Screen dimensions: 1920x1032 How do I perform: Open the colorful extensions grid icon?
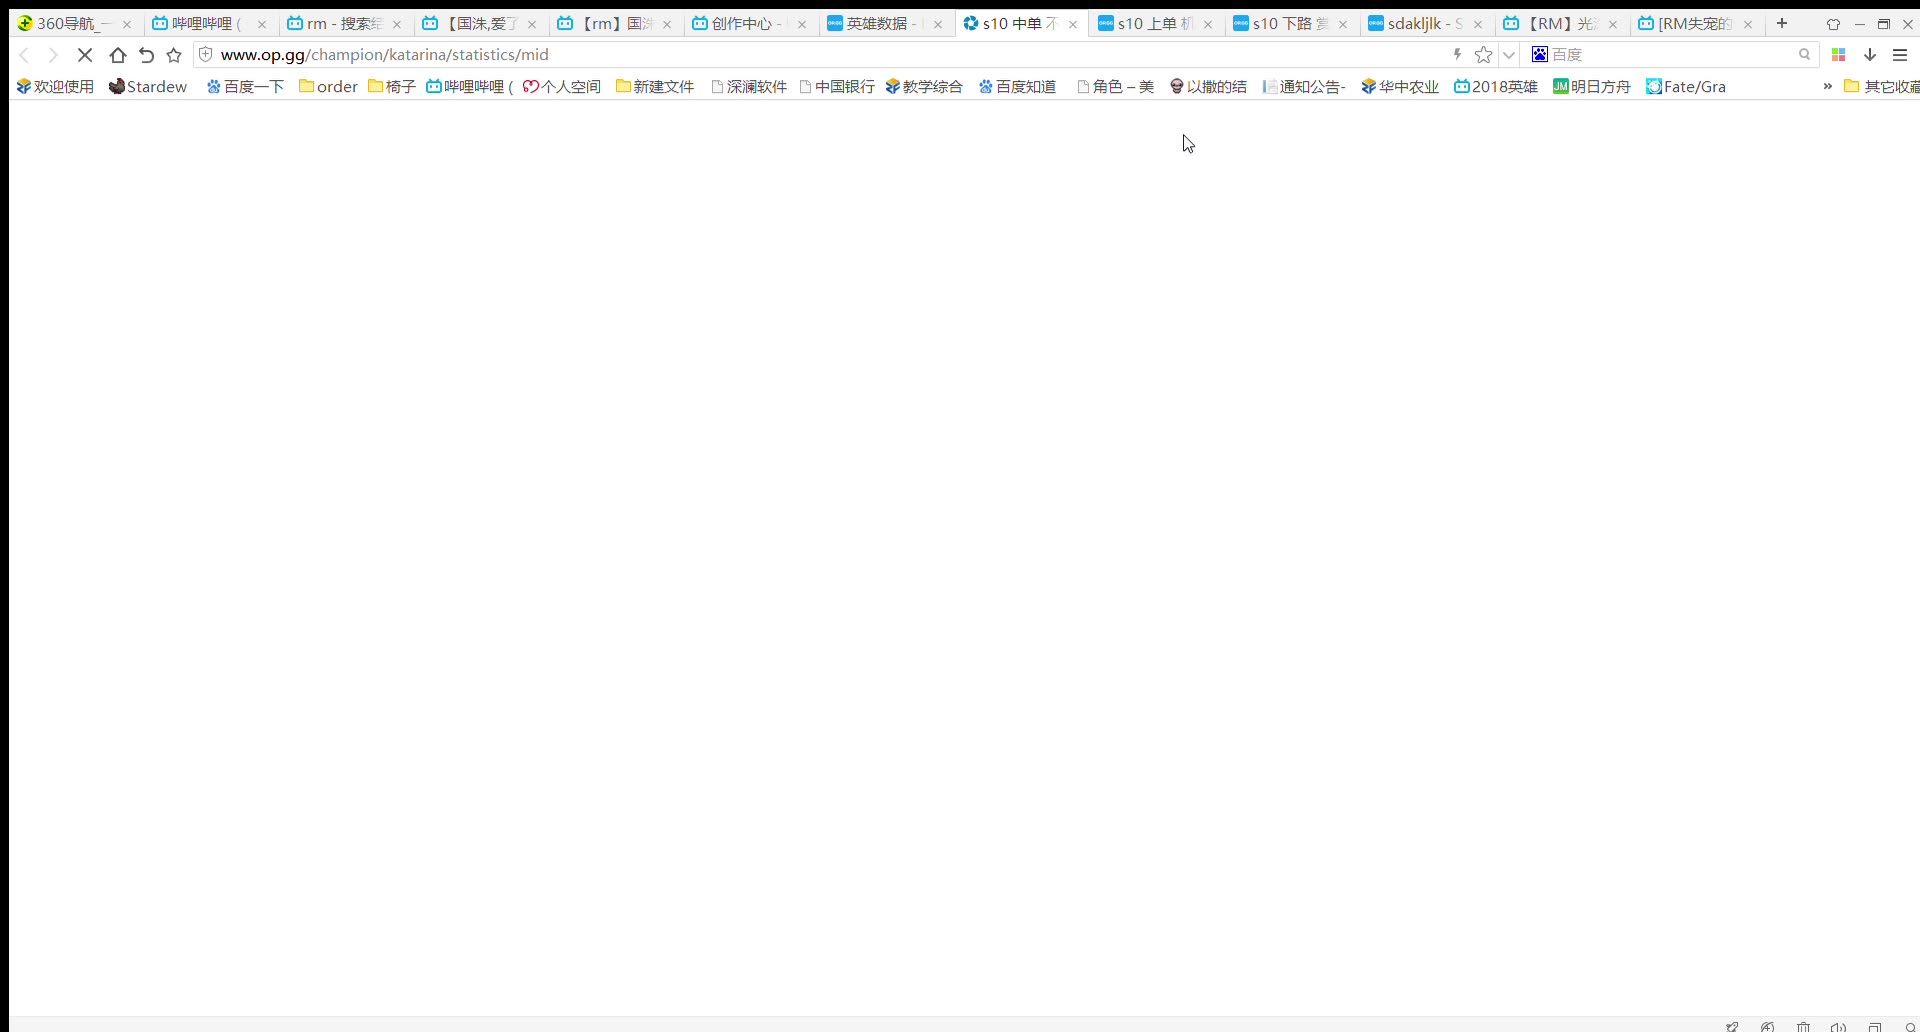click(1838, 55)
